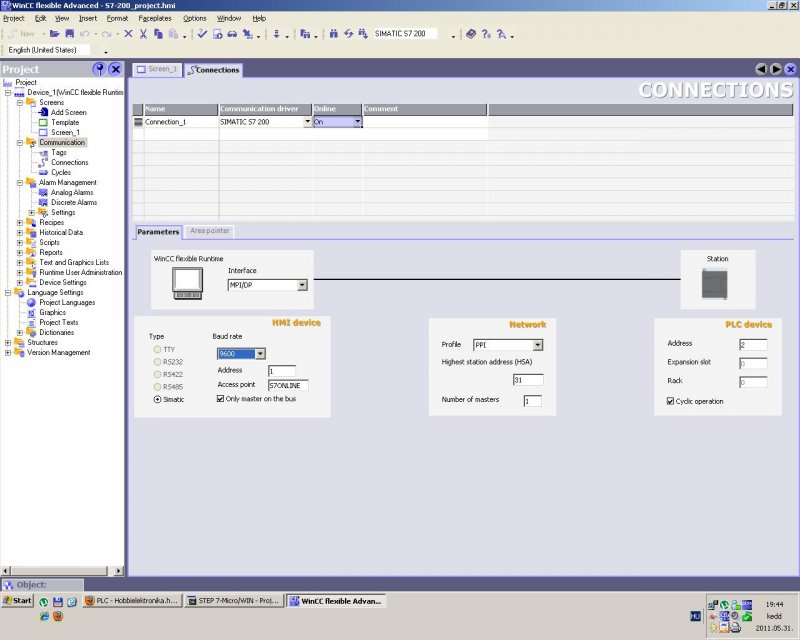Click the Station PLC device image
The image size is (800, 640).
click(714, 284)
